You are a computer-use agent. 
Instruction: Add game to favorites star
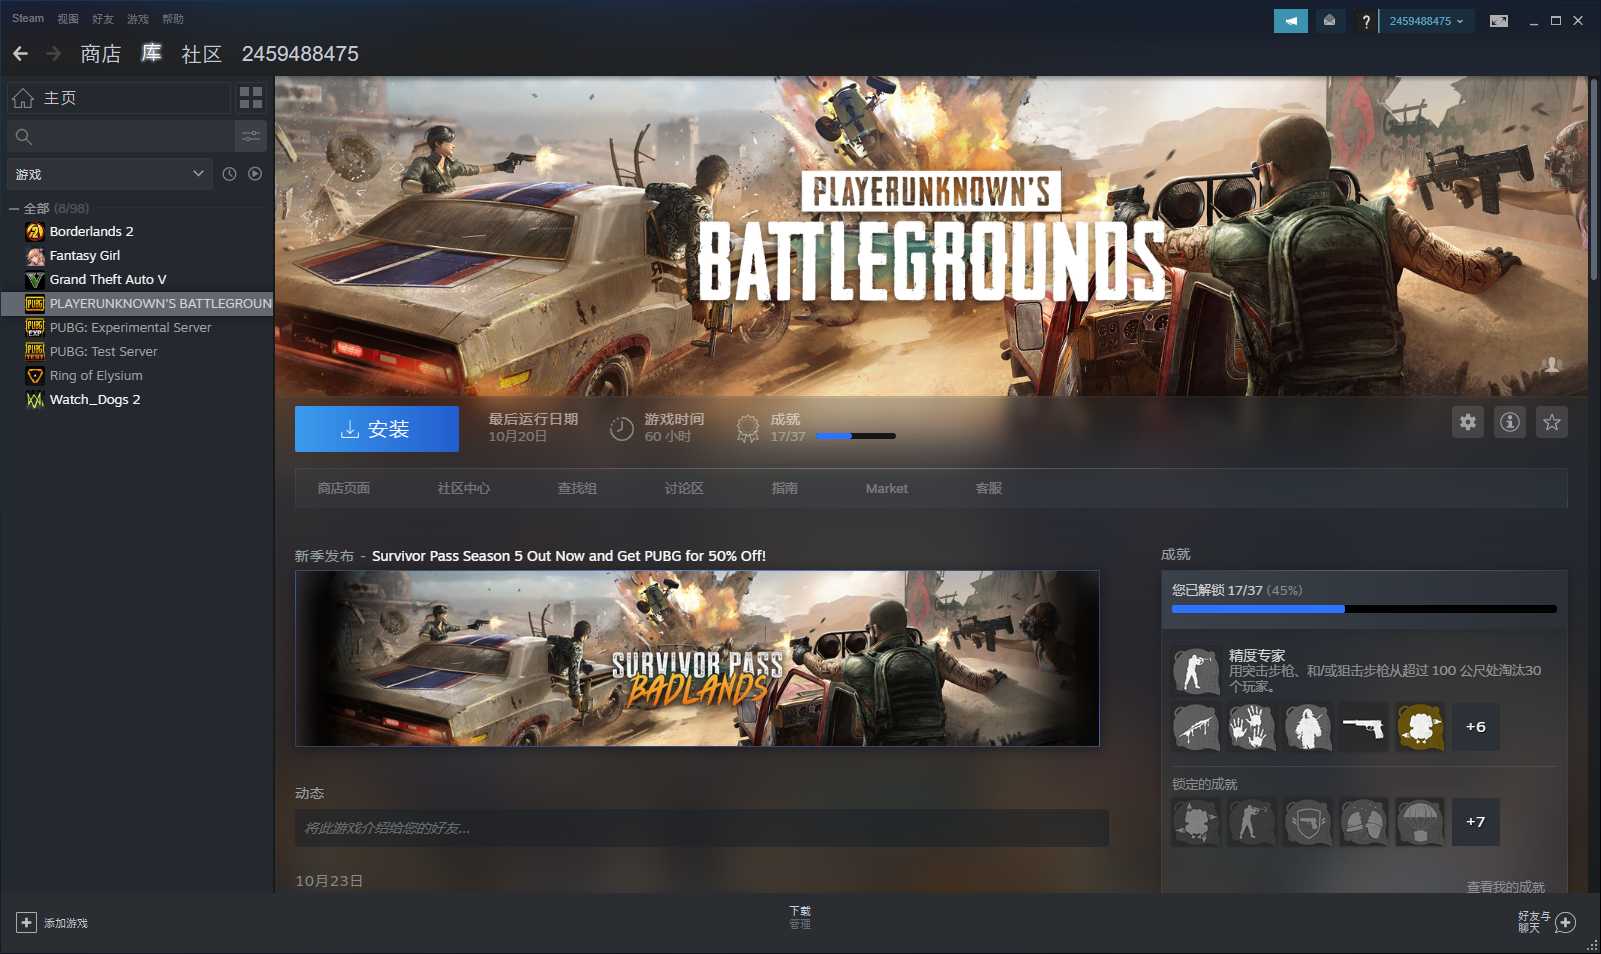[x=1551, y=422]
